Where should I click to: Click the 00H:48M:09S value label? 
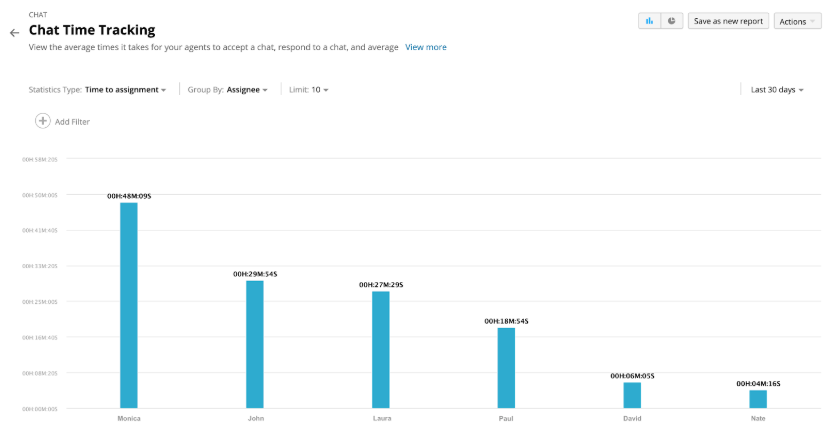[x=129, y=196]
